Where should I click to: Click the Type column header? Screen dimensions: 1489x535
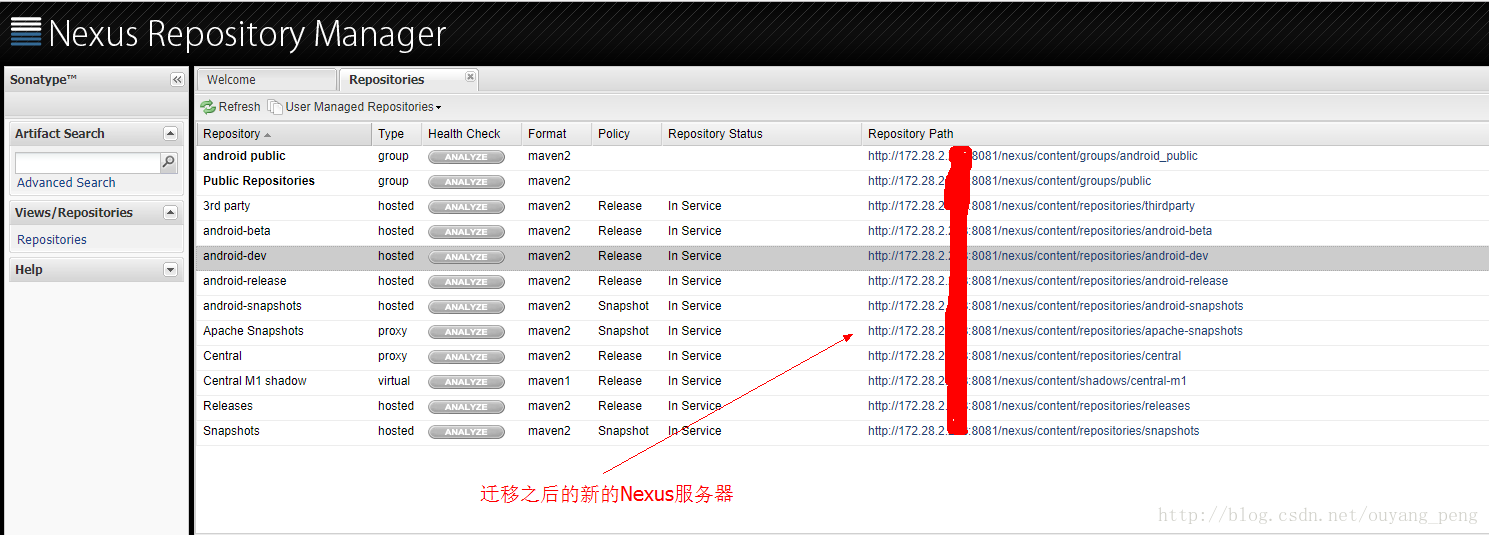[x=397, y=134]
